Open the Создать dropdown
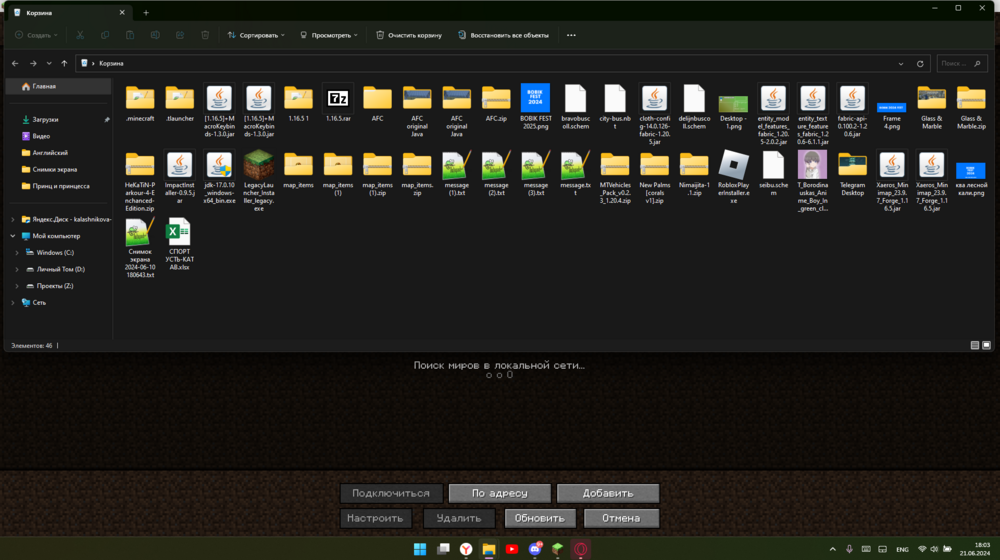Image resolution: width=1000 pixels, height=560 pixels. (36, 35)
